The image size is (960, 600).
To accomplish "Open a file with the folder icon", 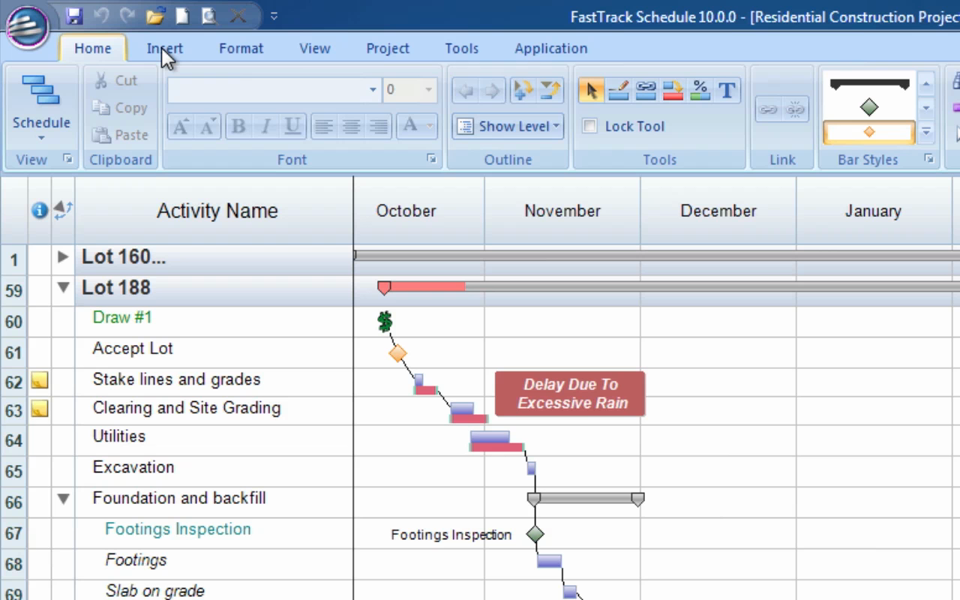I will [x=156, y=16].
